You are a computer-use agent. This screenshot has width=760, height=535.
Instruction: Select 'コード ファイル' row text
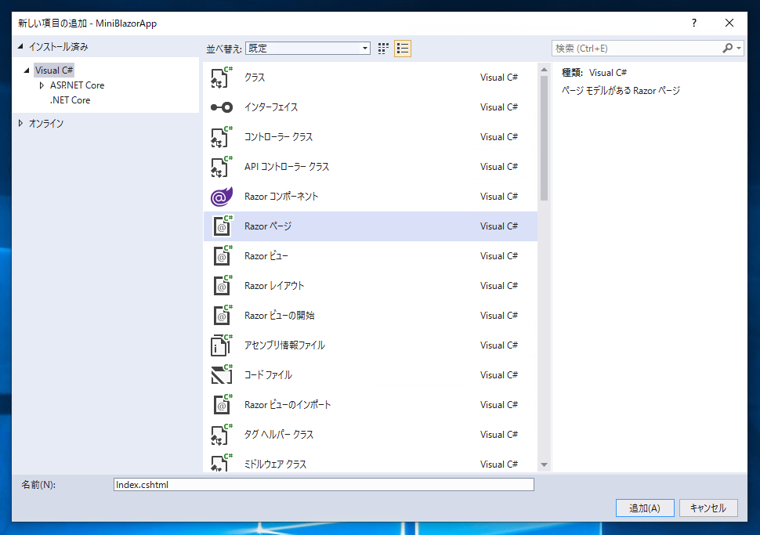(268, 375)
